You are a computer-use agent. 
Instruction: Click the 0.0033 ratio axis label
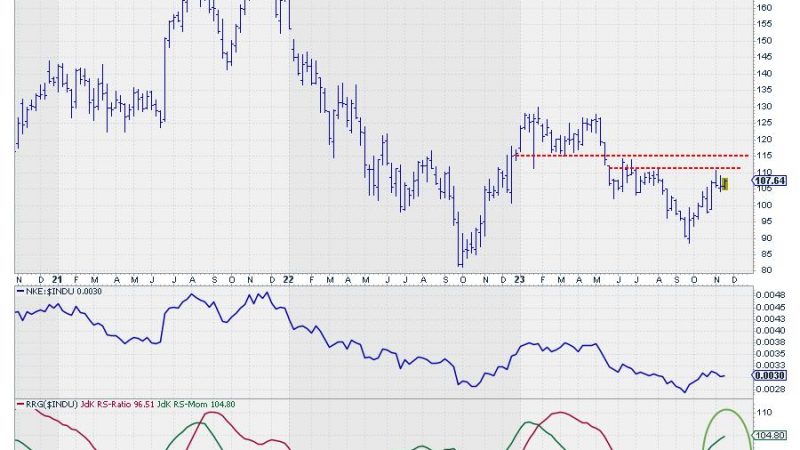click(770, 365)
